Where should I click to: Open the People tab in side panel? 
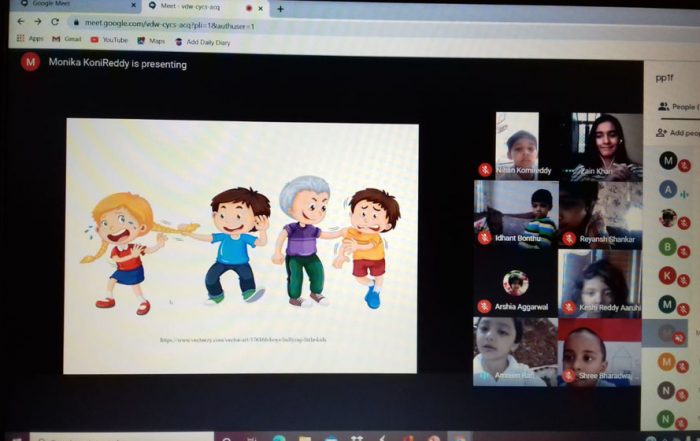[x=677, y=107]
